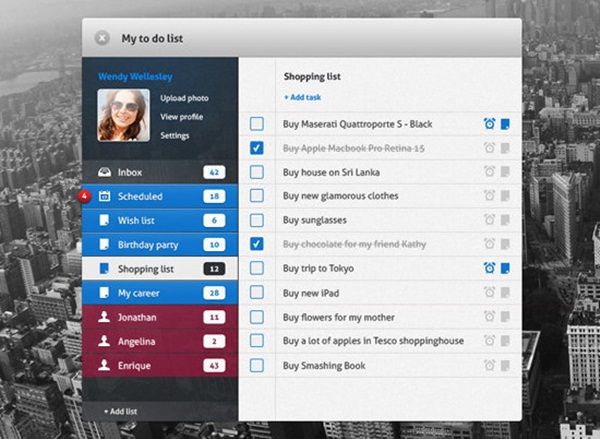Open note for Buy new glamorous clothes
600x439 pixels.
[505, 196]
